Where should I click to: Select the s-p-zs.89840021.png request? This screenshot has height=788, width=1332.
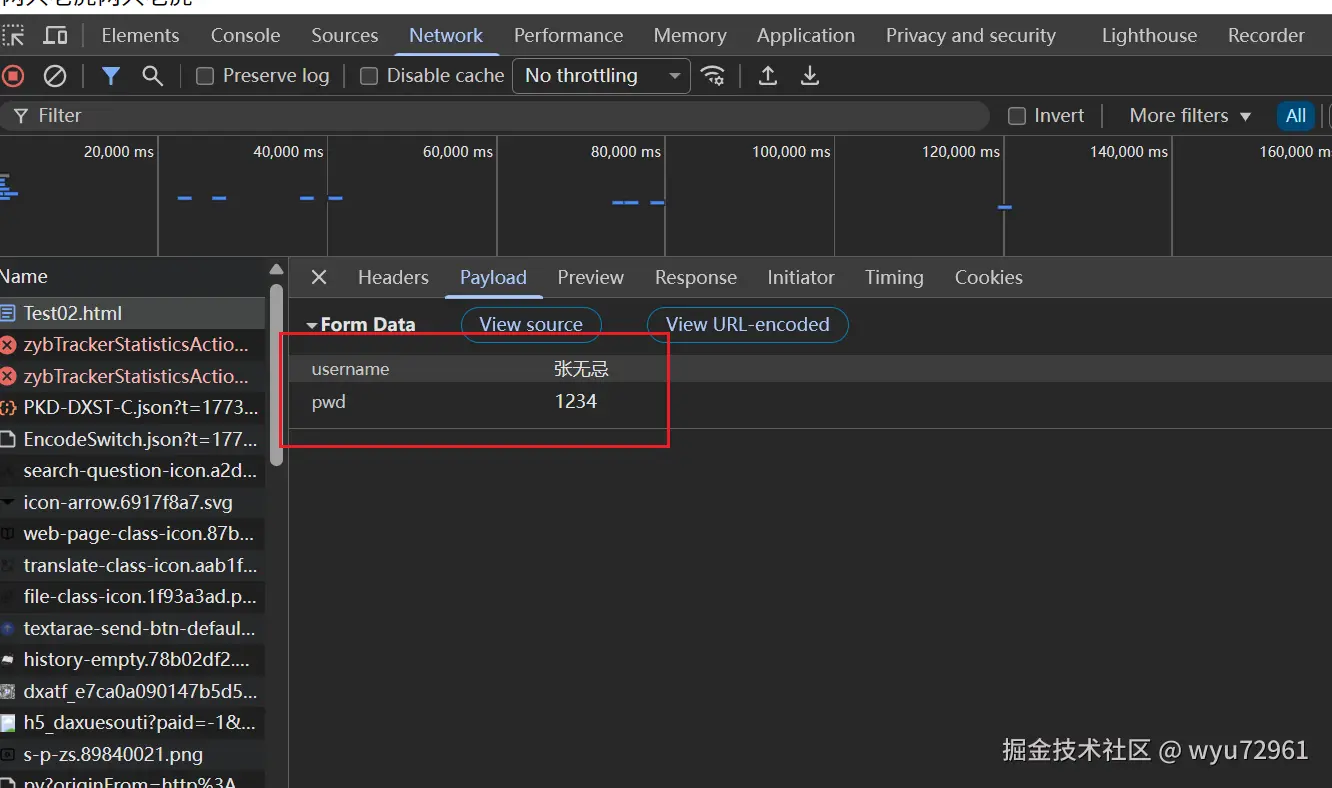[132, 754]
